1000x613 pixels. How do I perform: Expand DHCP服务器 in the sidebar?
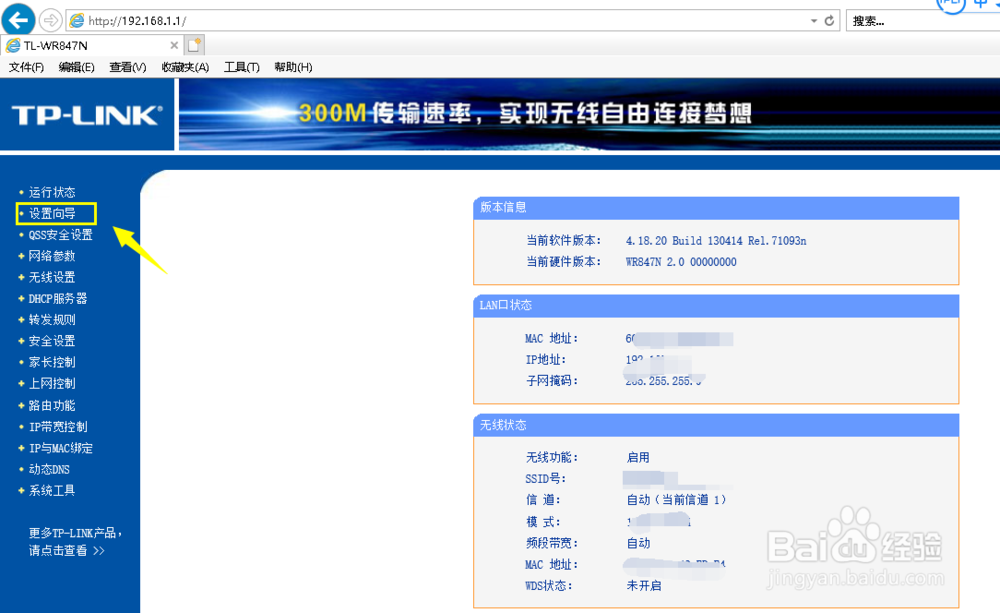point(57,299)
